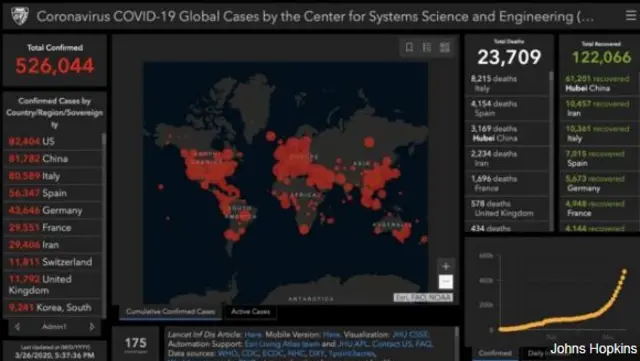Click the Germany recovered entry

599,183
